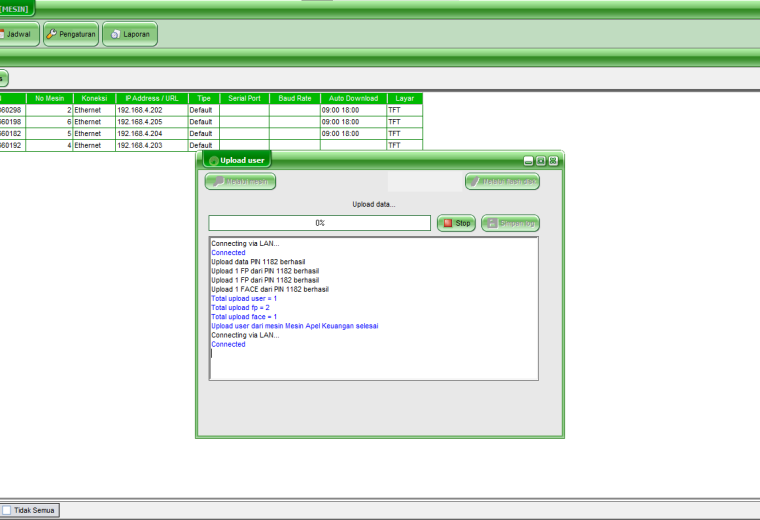760x520 pixels.
Task: Select the machine row with IP 192.168.4.204
Action: click(211, 133)
